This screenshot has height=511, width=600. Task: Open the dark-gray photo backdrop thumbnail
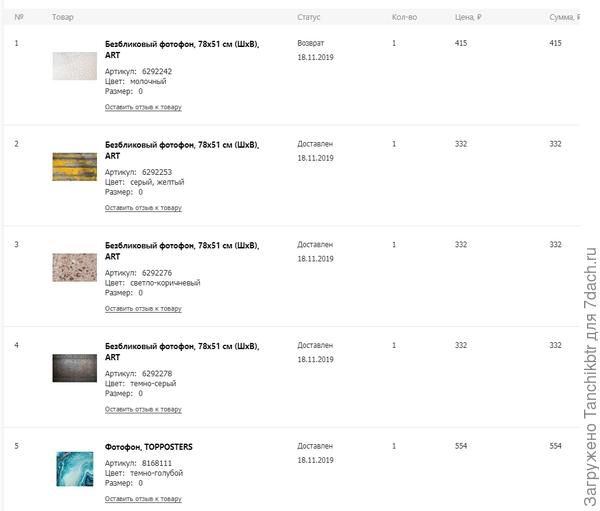[x=74, y=368]
